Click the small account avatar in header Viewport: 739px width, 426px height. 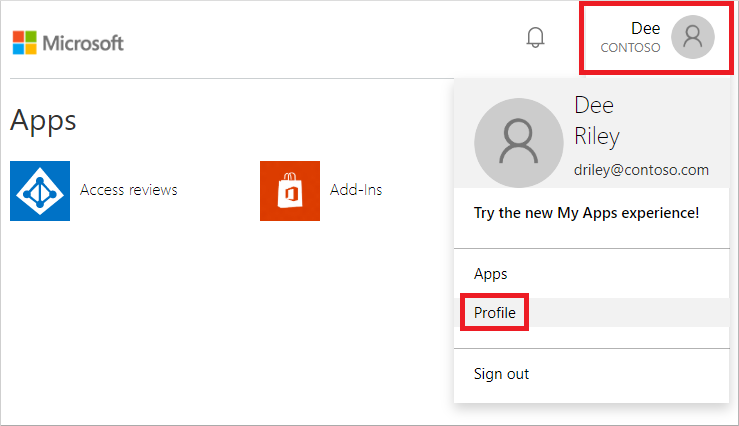[693, 38]
